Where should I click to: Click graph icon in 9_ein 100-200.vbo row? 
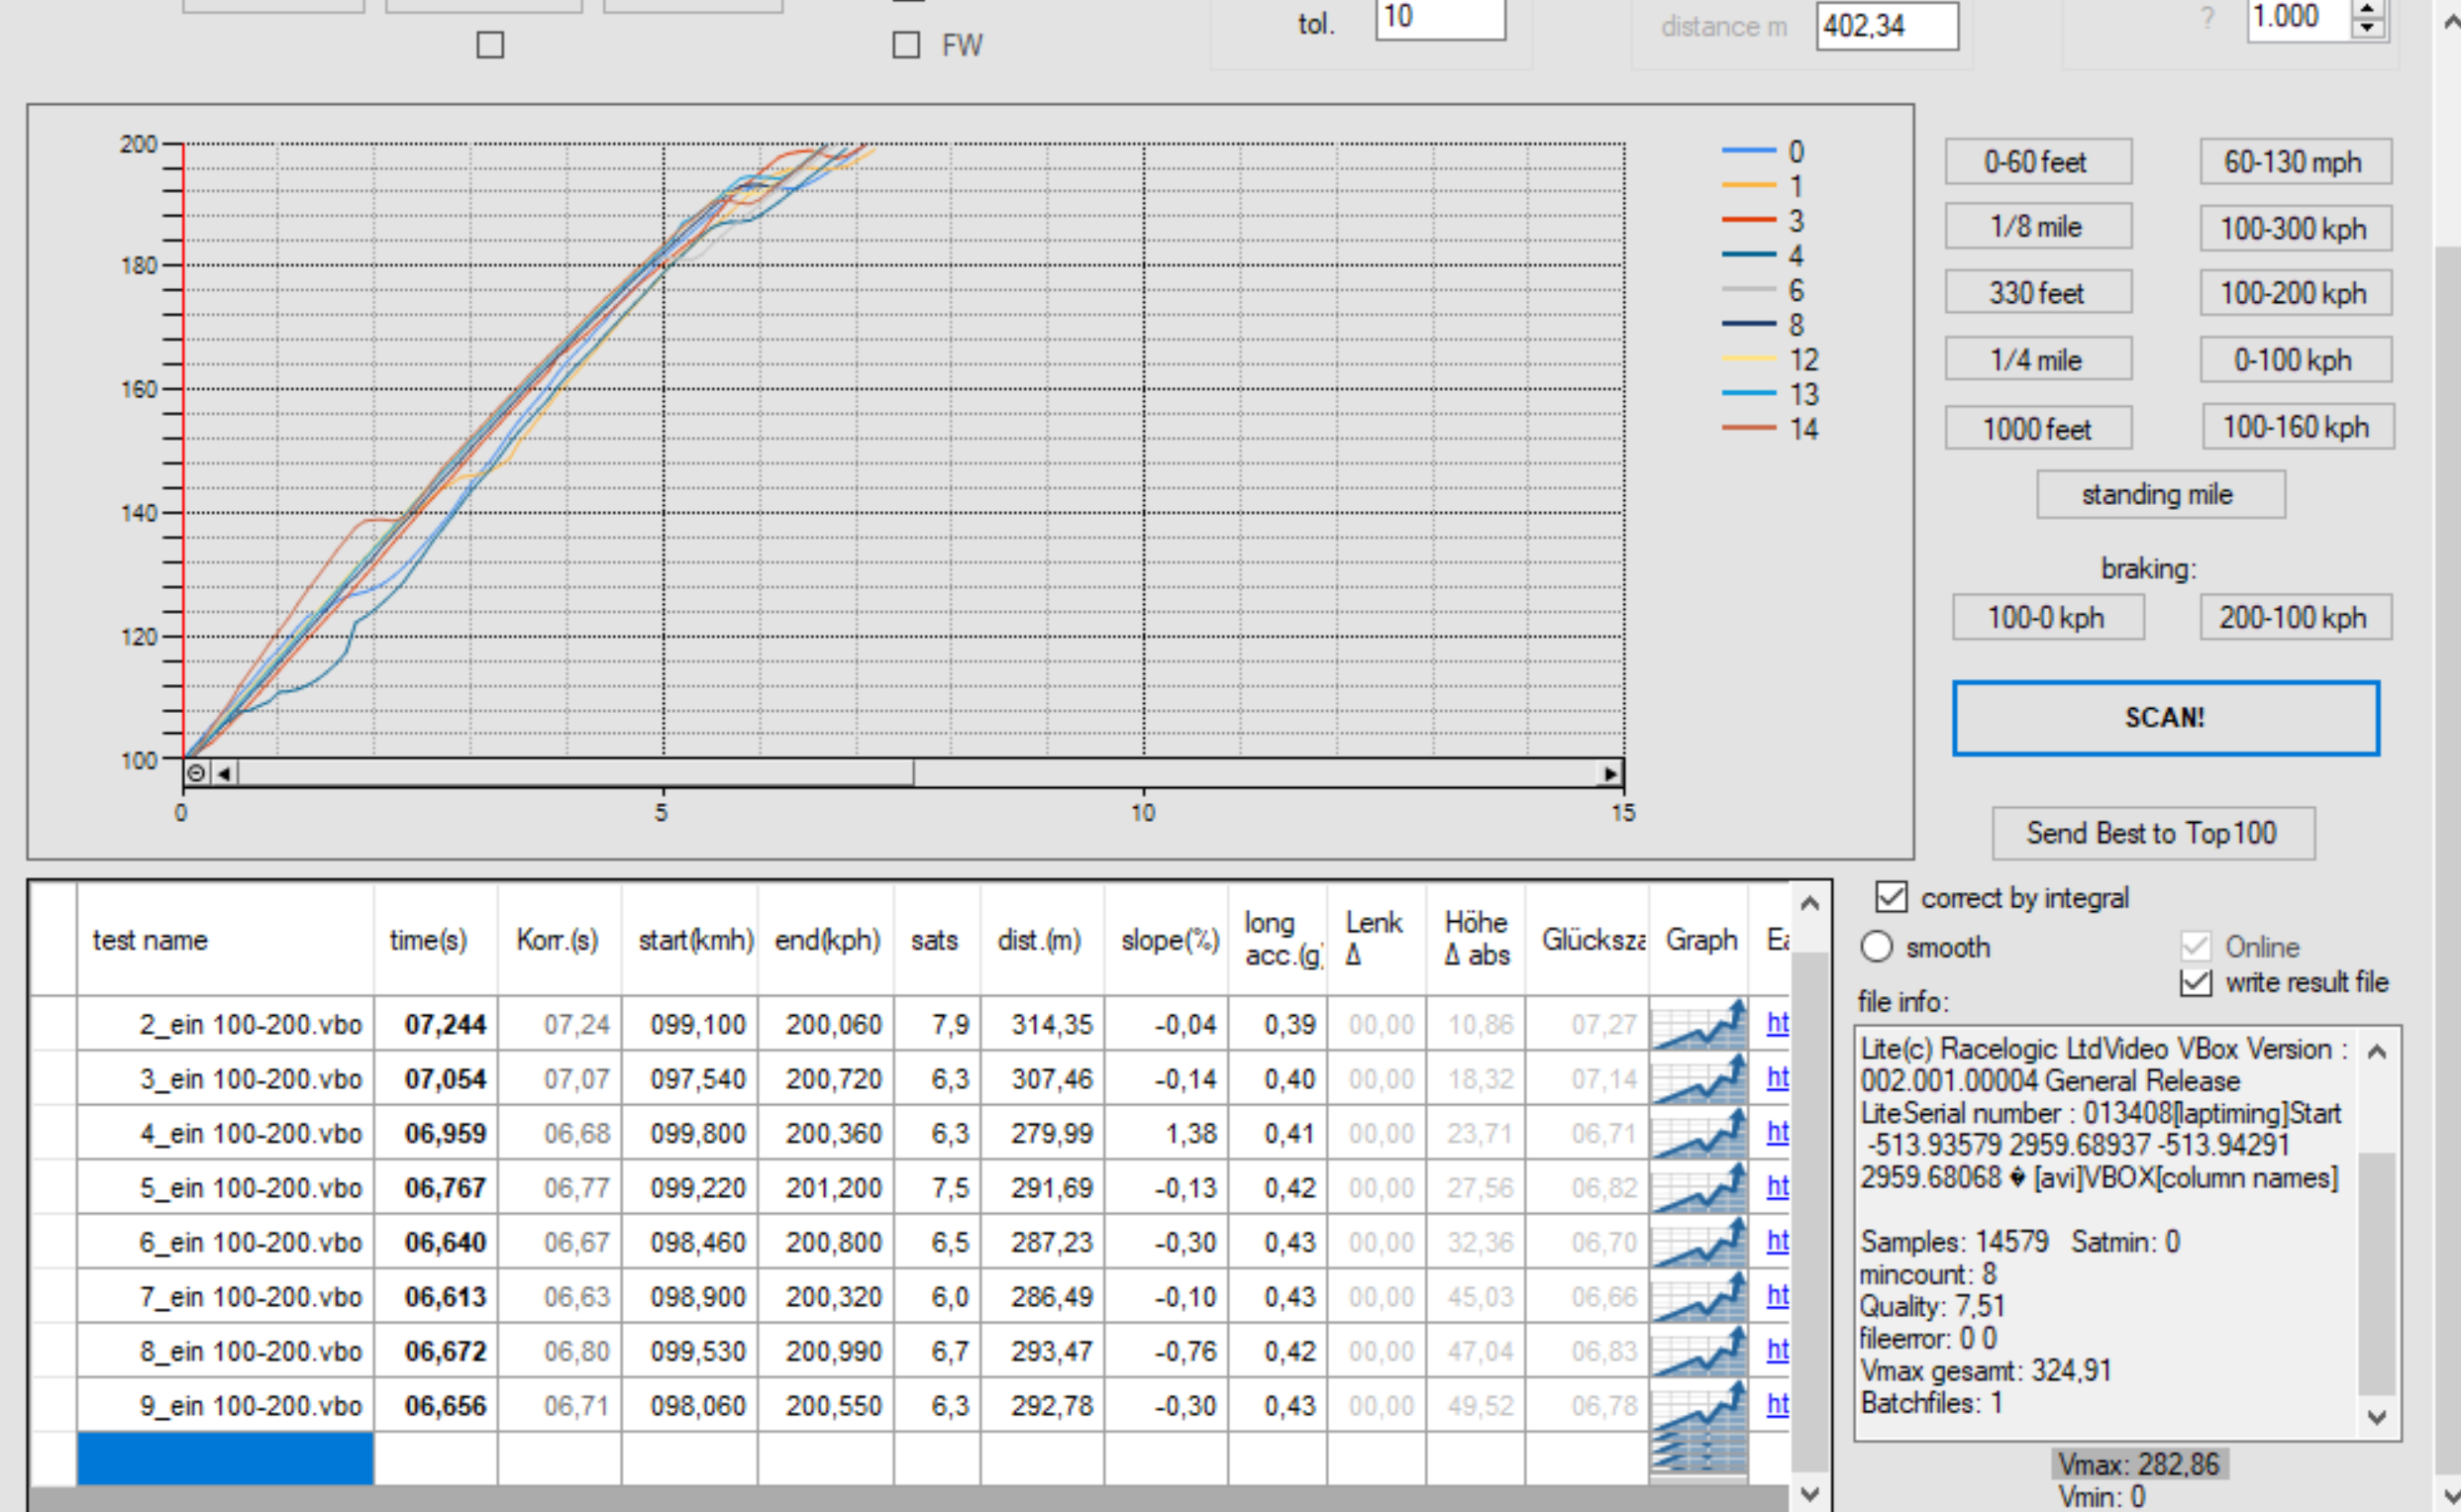click(x=1698, y=1405)
